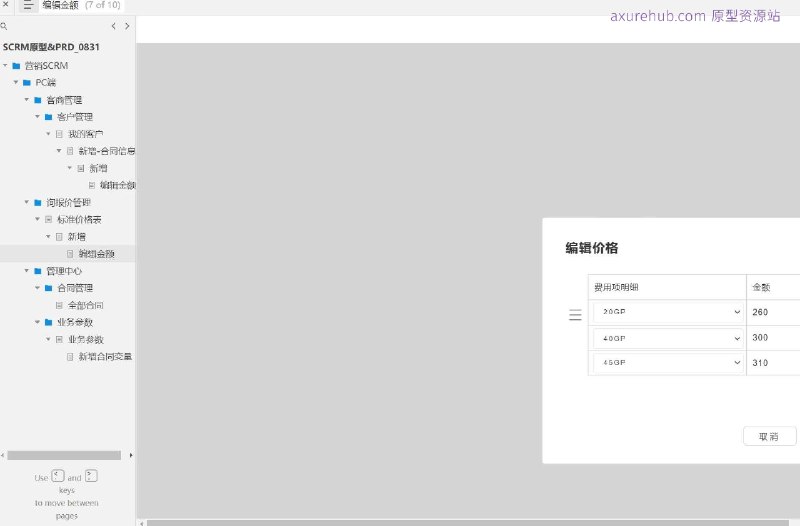Select 我的客户 page in the tree
Screen dimensions: 800x526
pyautogui.click(x=86, y=134)
